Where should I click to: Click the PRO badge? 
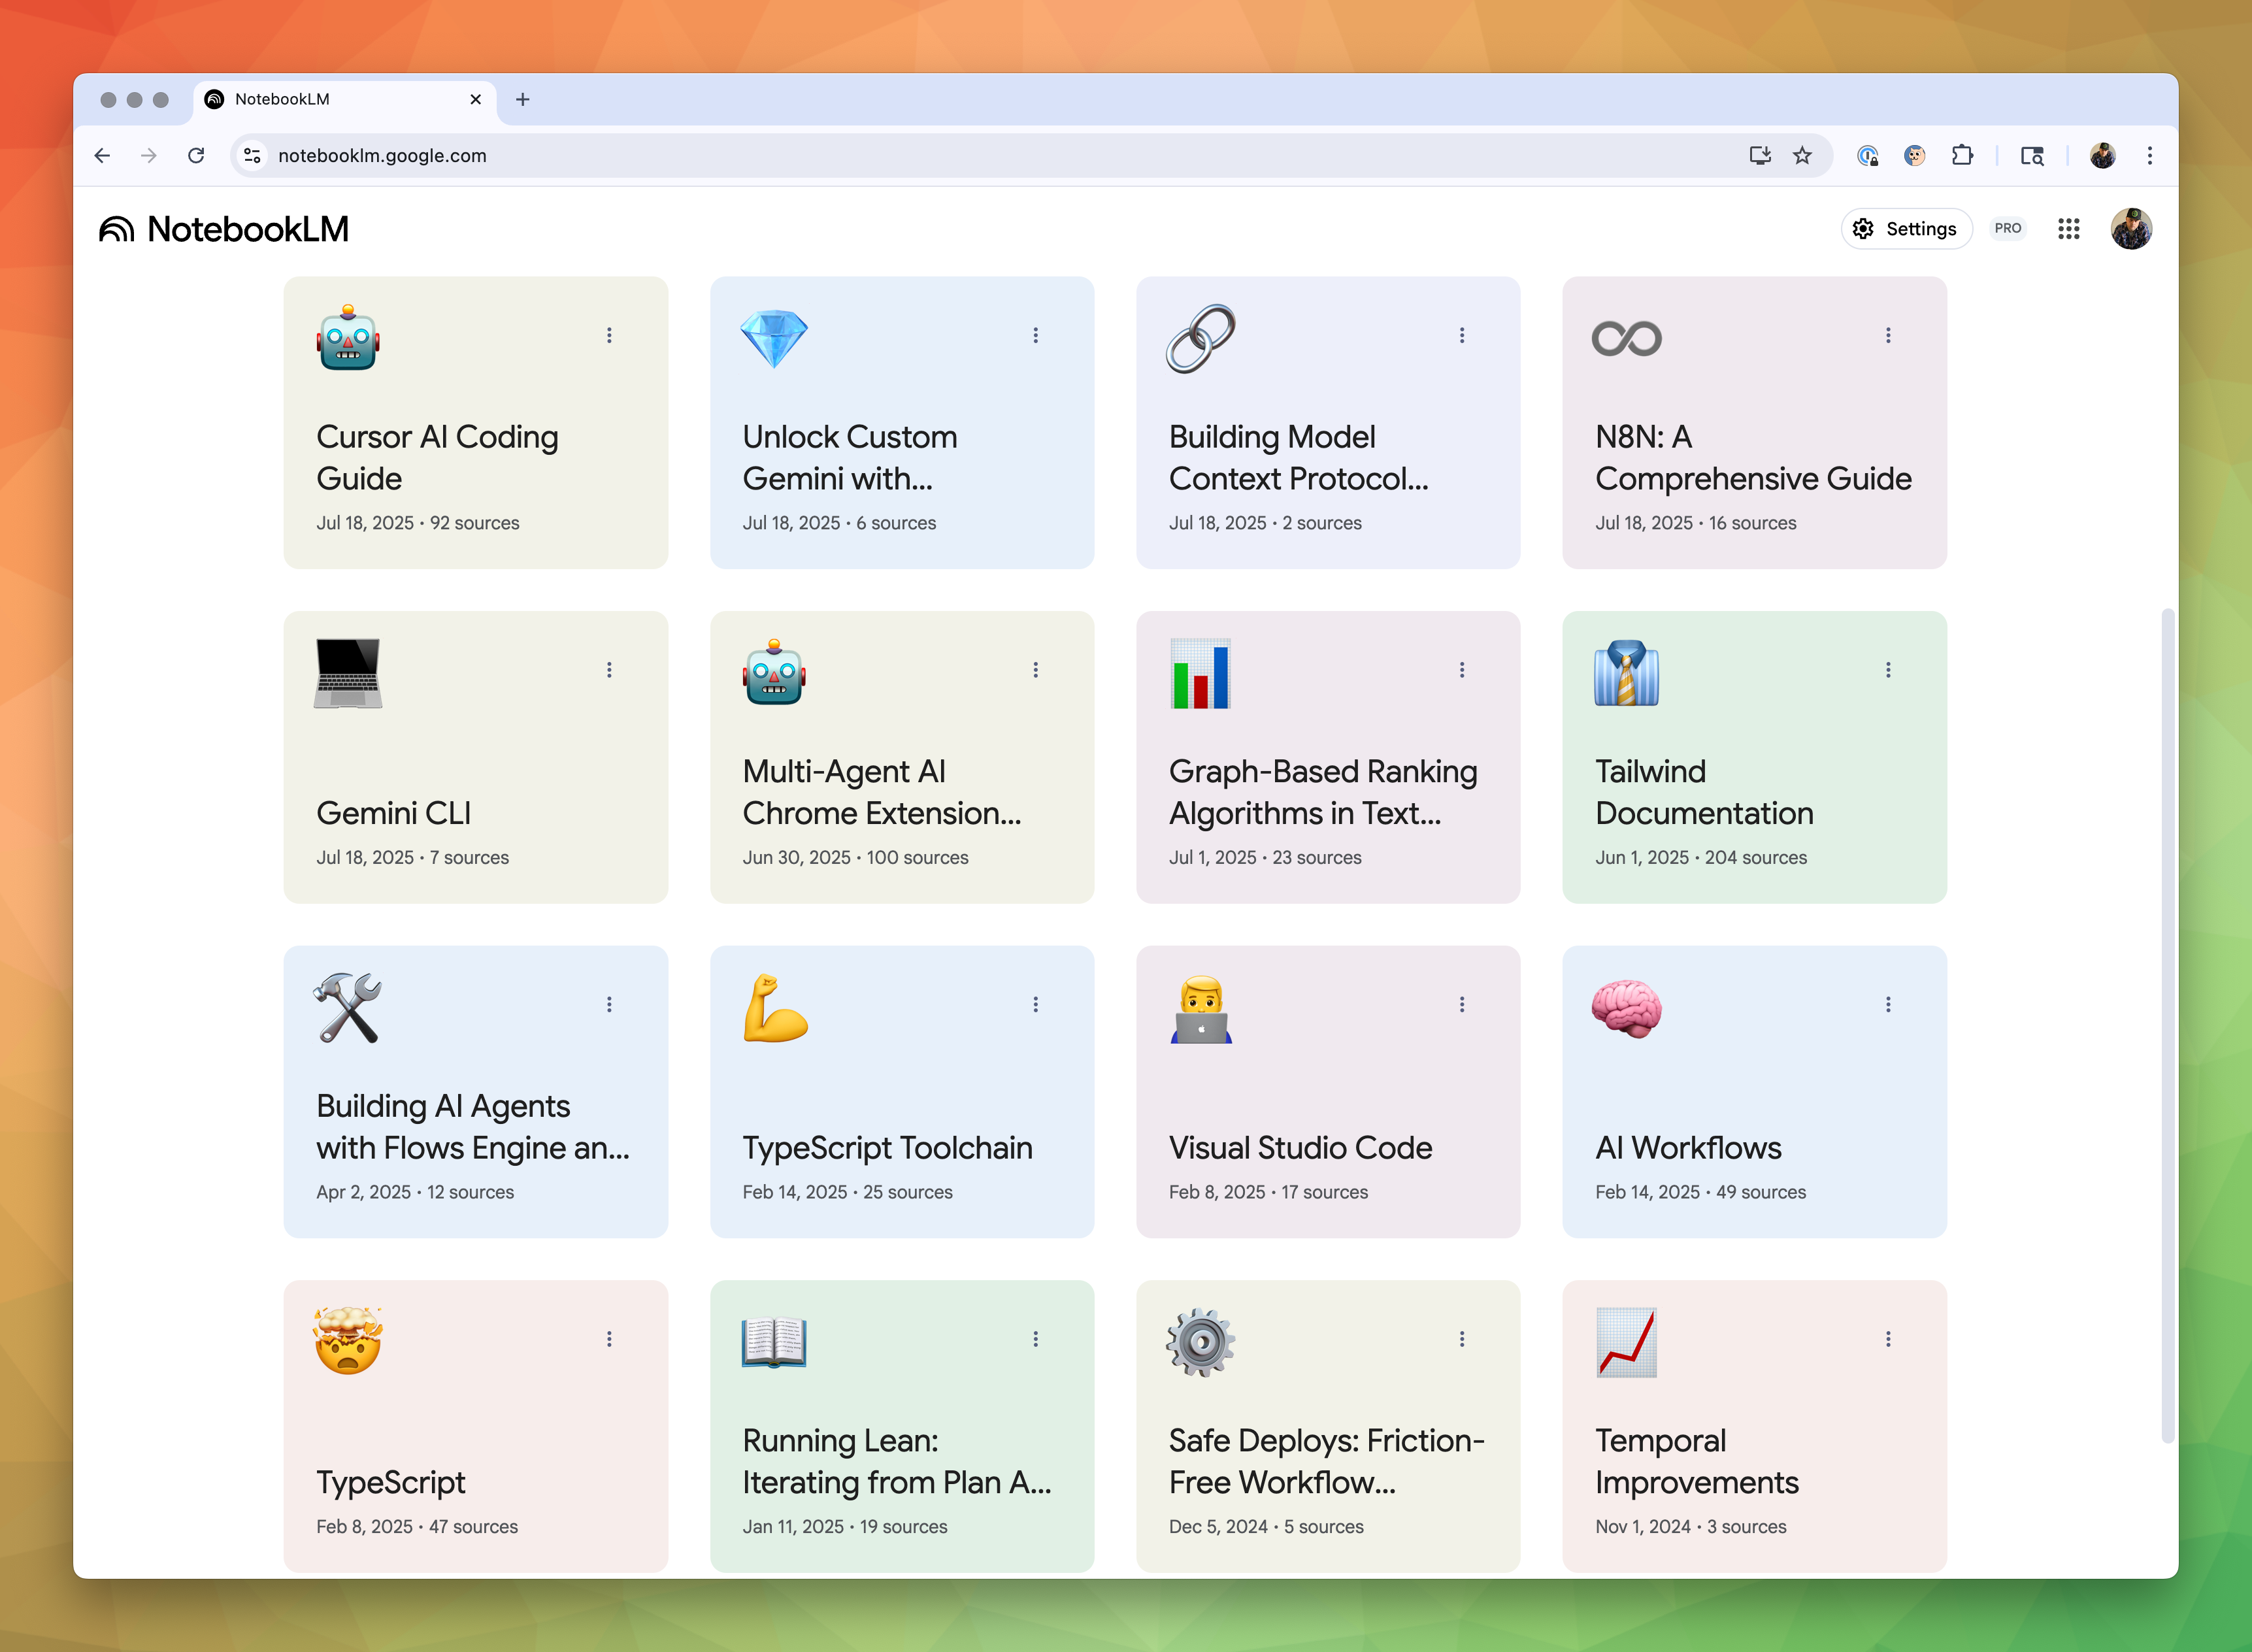pos(2007,229)
